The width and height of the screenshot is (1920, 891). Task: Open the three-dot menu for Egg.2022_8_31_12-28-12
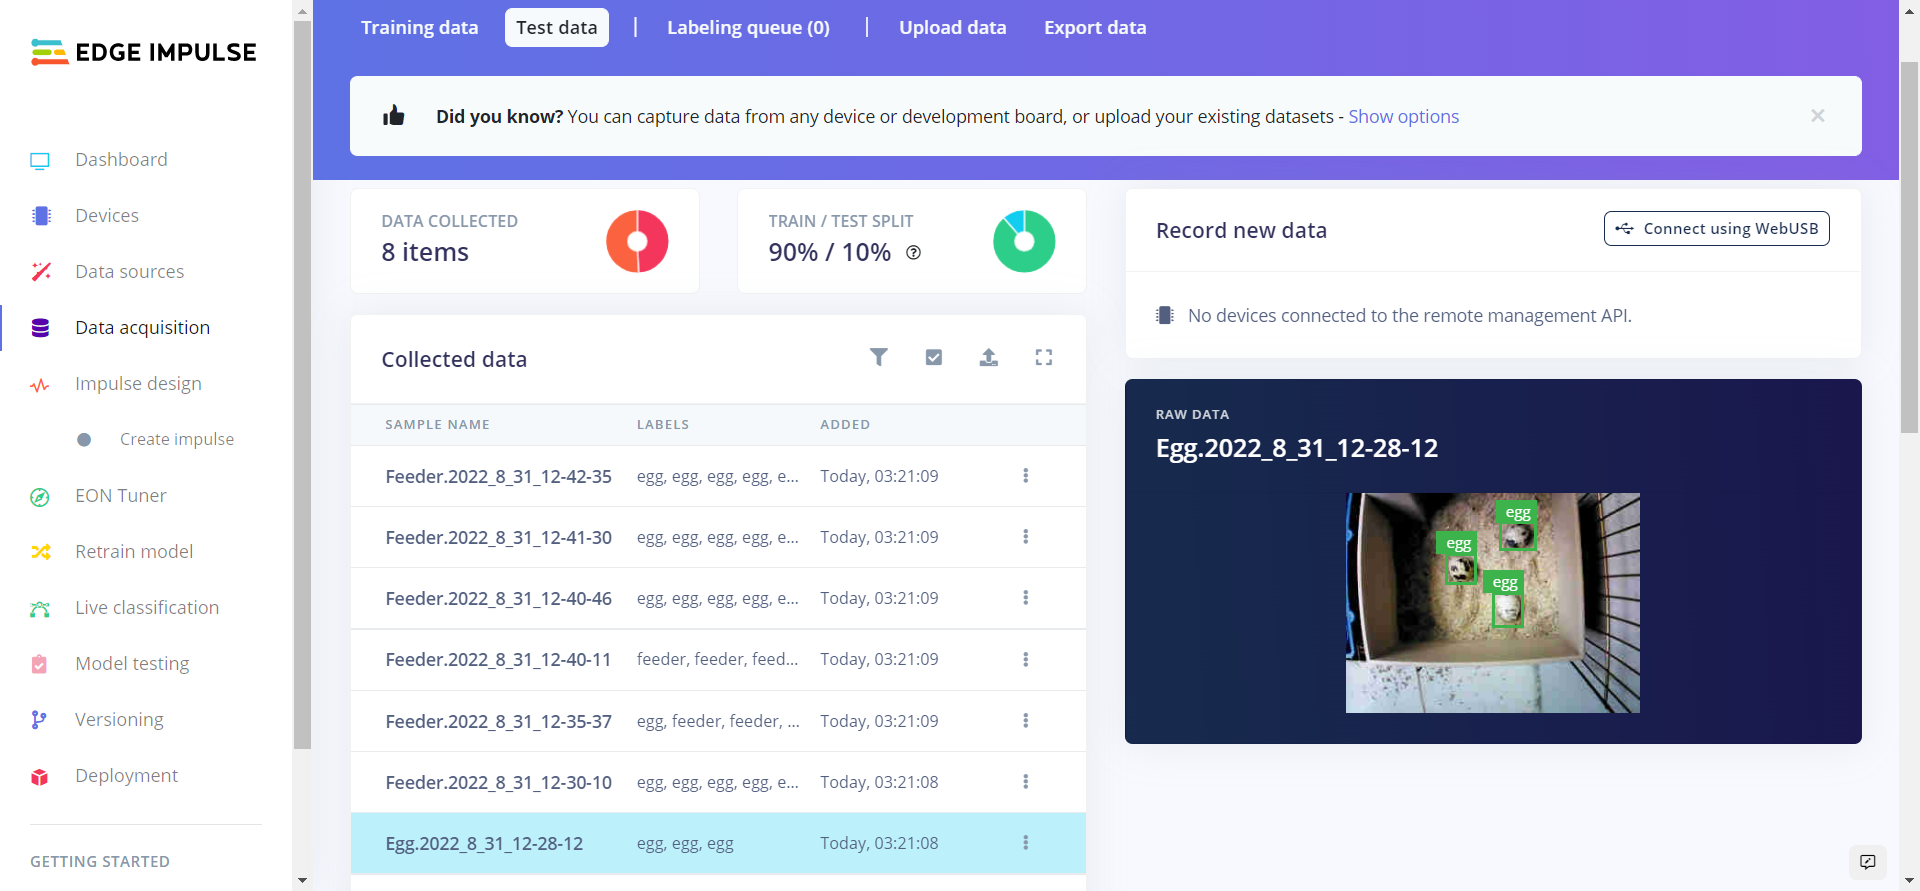[1025, 843]
